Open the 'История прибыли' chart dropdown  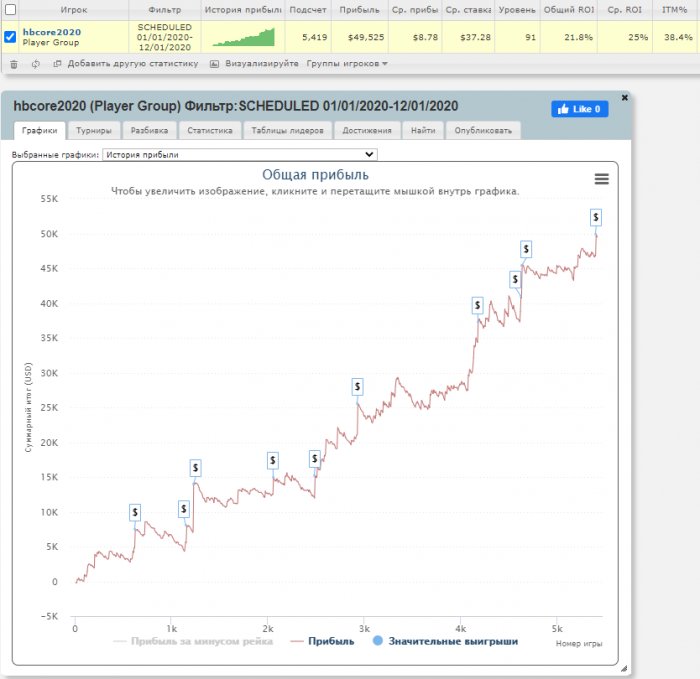(239, 155)
